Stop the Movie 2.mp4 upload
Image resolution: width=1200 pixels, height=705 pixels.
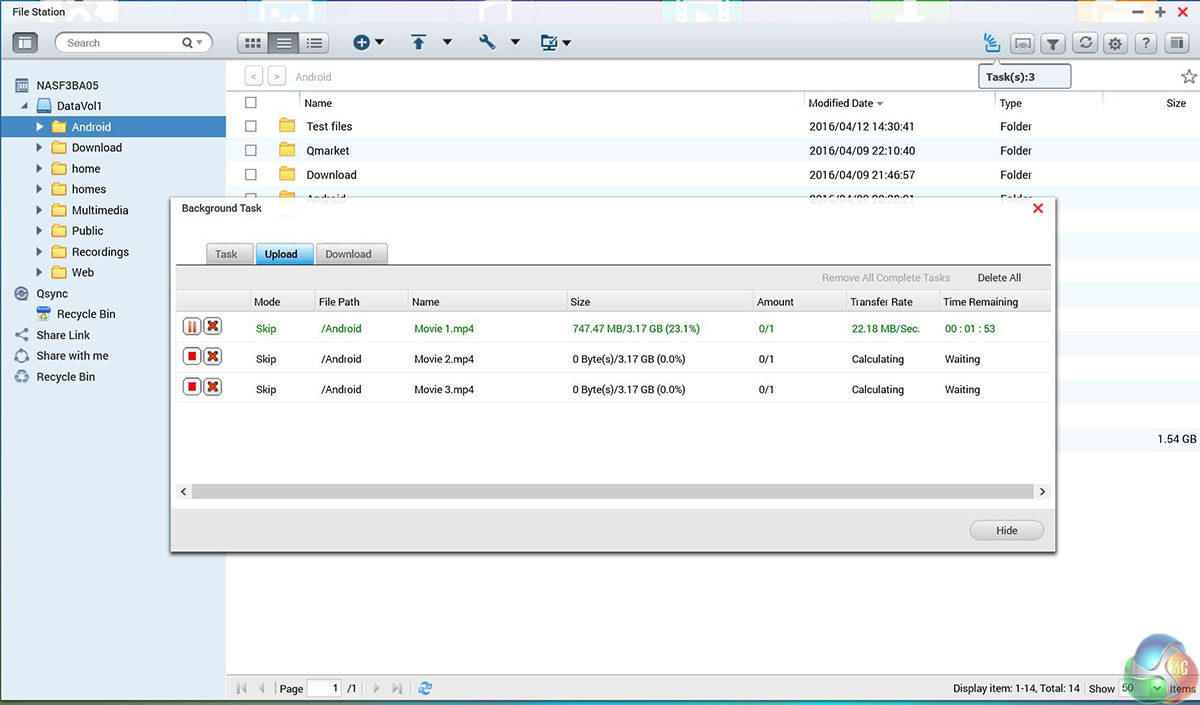pos(191,357)
